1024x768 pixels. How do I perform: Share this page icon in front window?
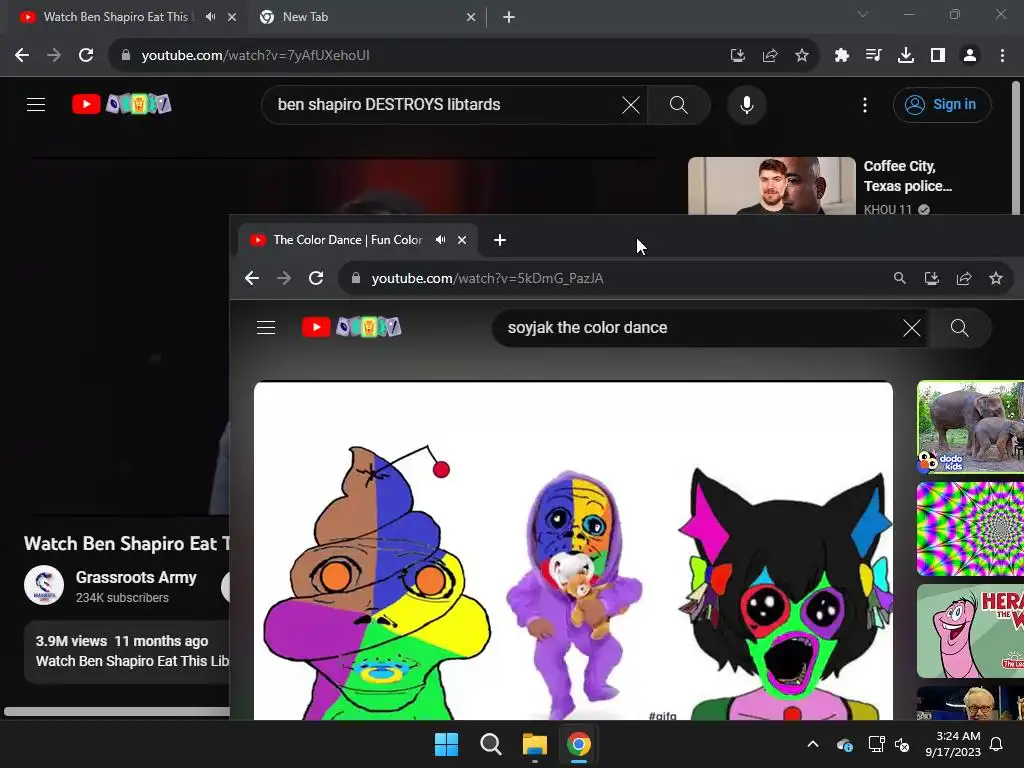coord(964,278)
